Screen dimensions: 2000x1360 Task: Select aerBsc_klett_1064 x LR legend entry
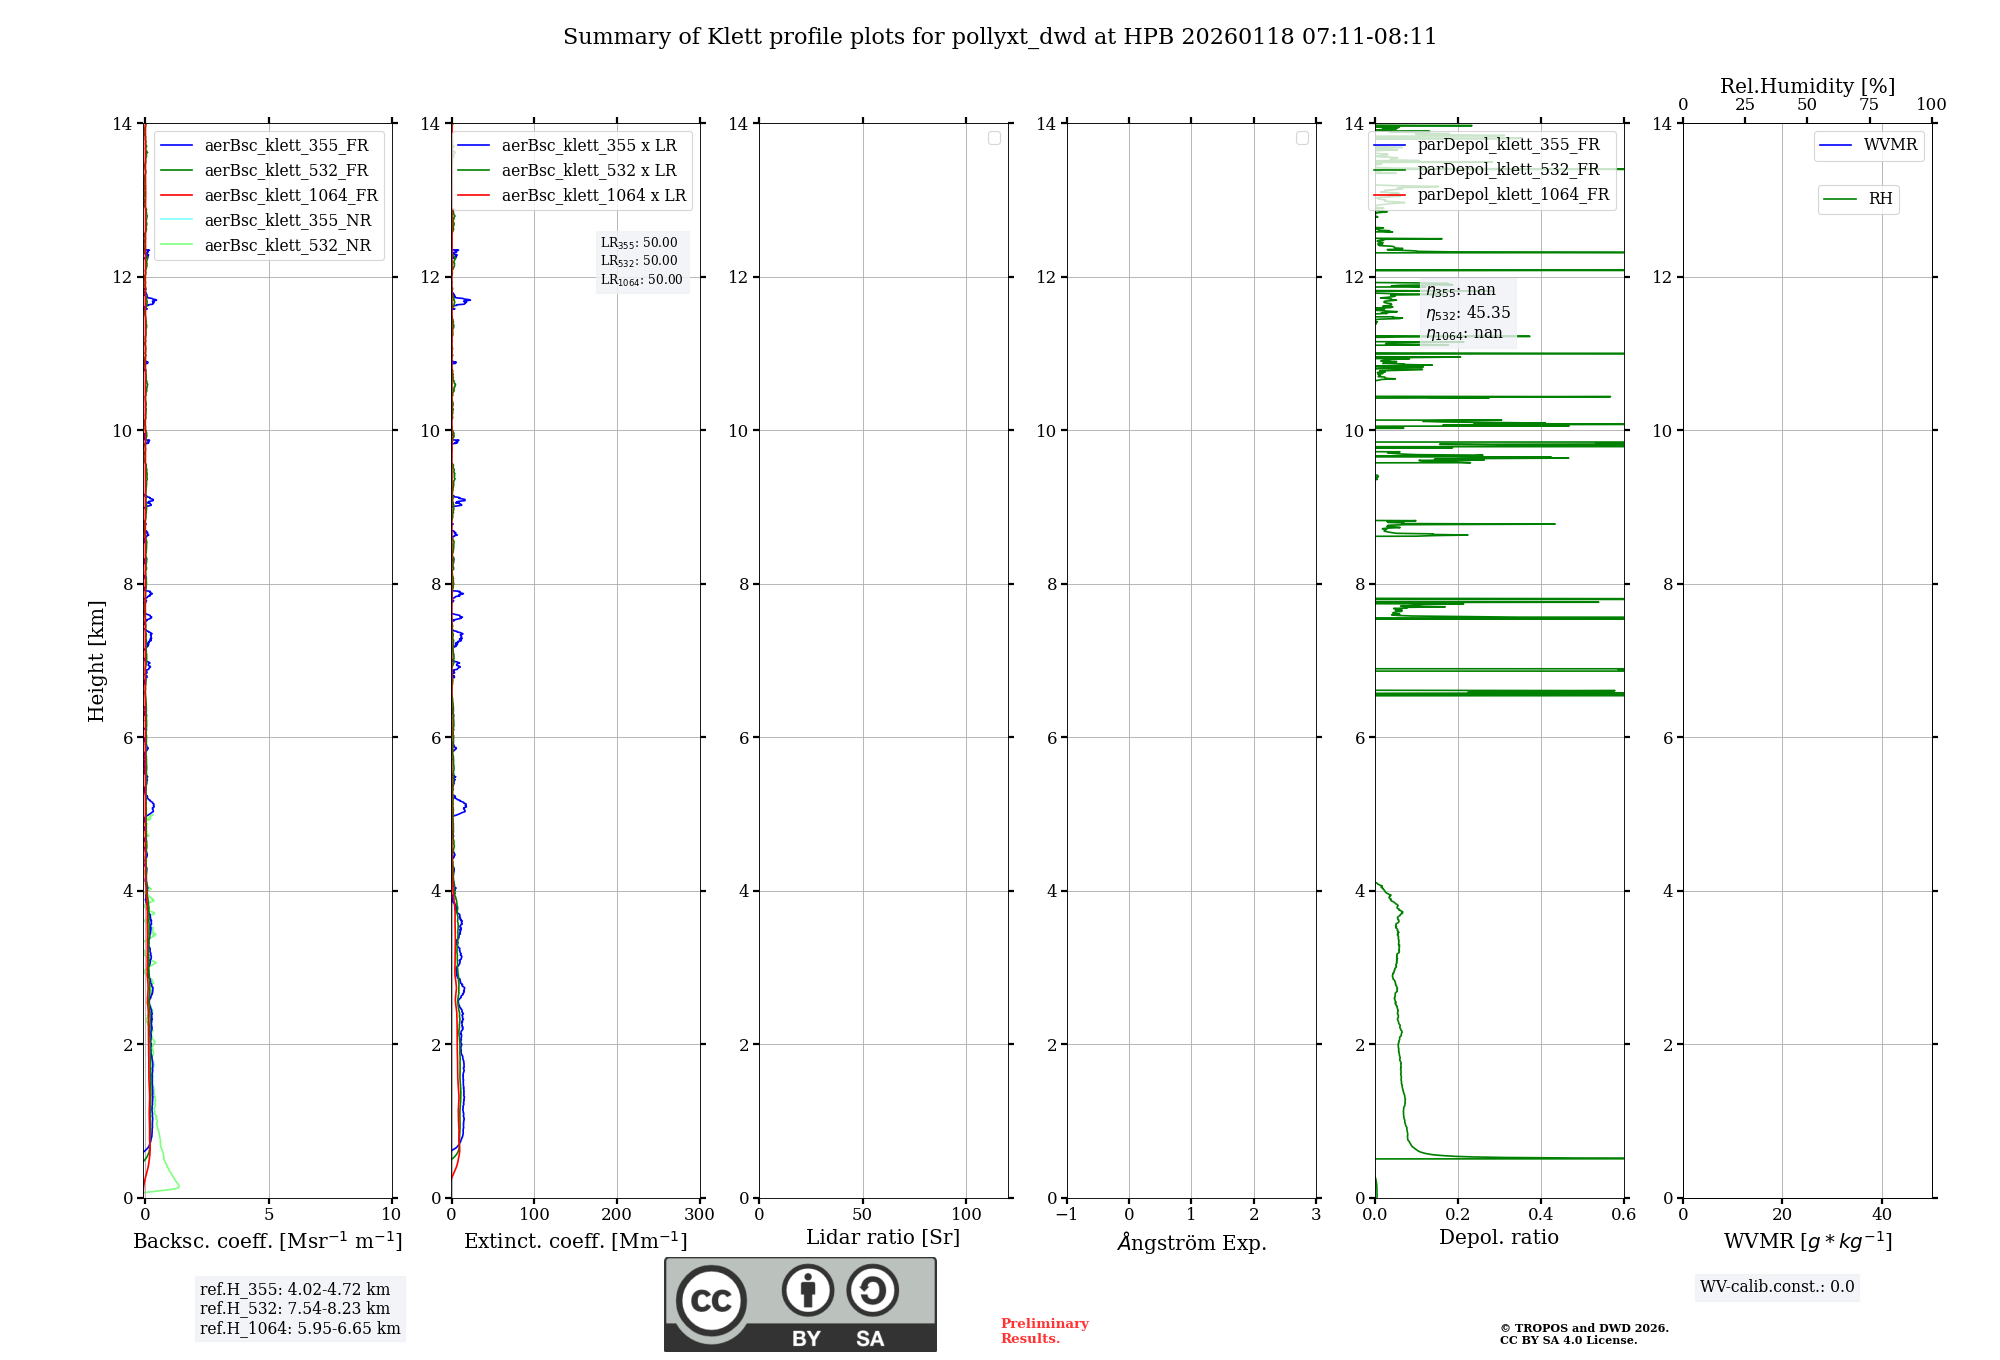tap(593, 195)
